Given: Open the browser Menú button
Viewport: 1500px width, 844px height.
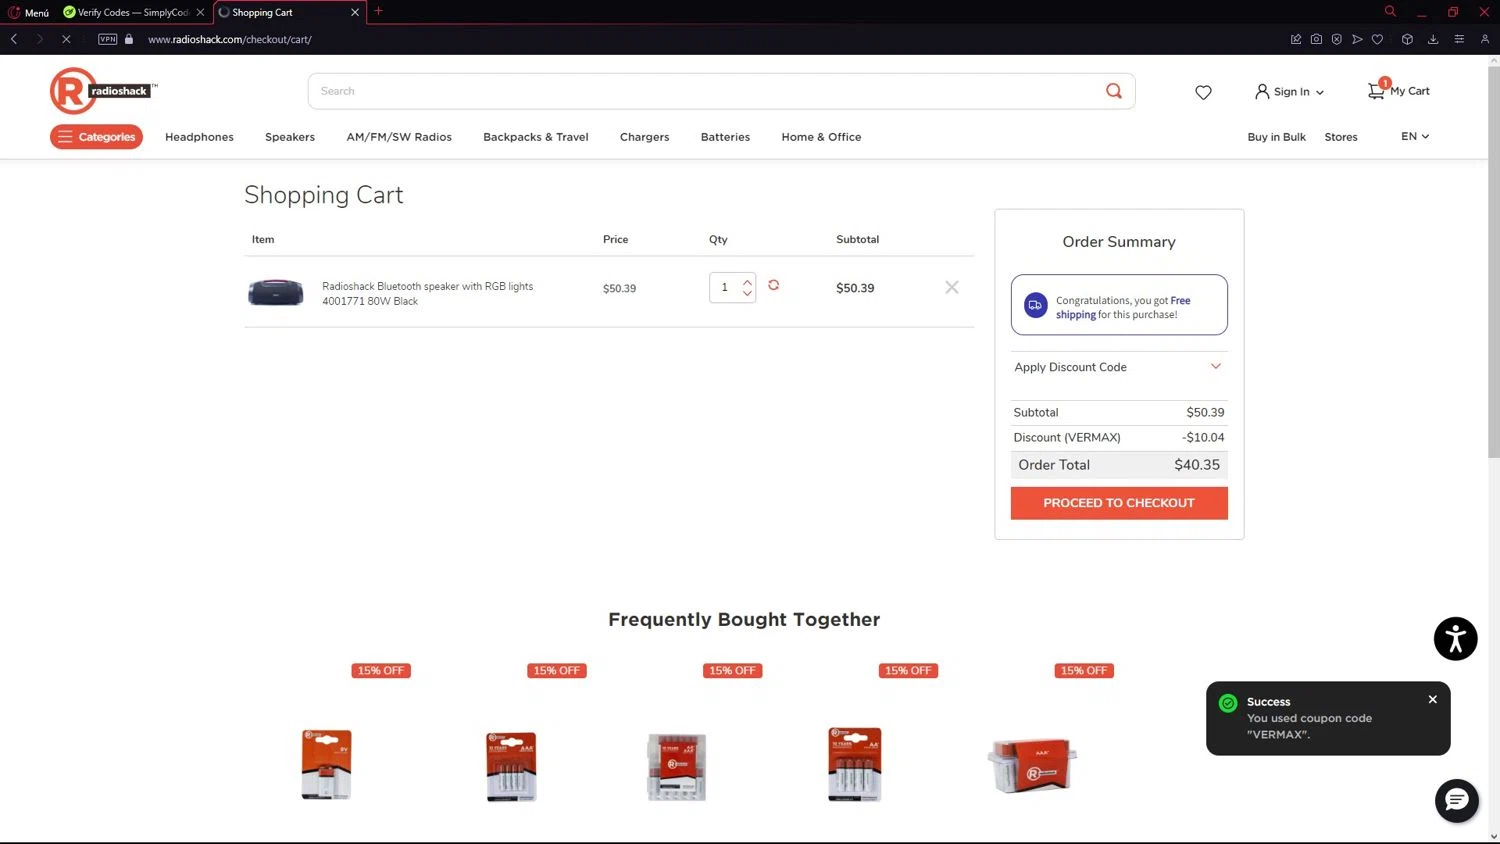Looking at the screenshot, I should click(x=29, y=12).
